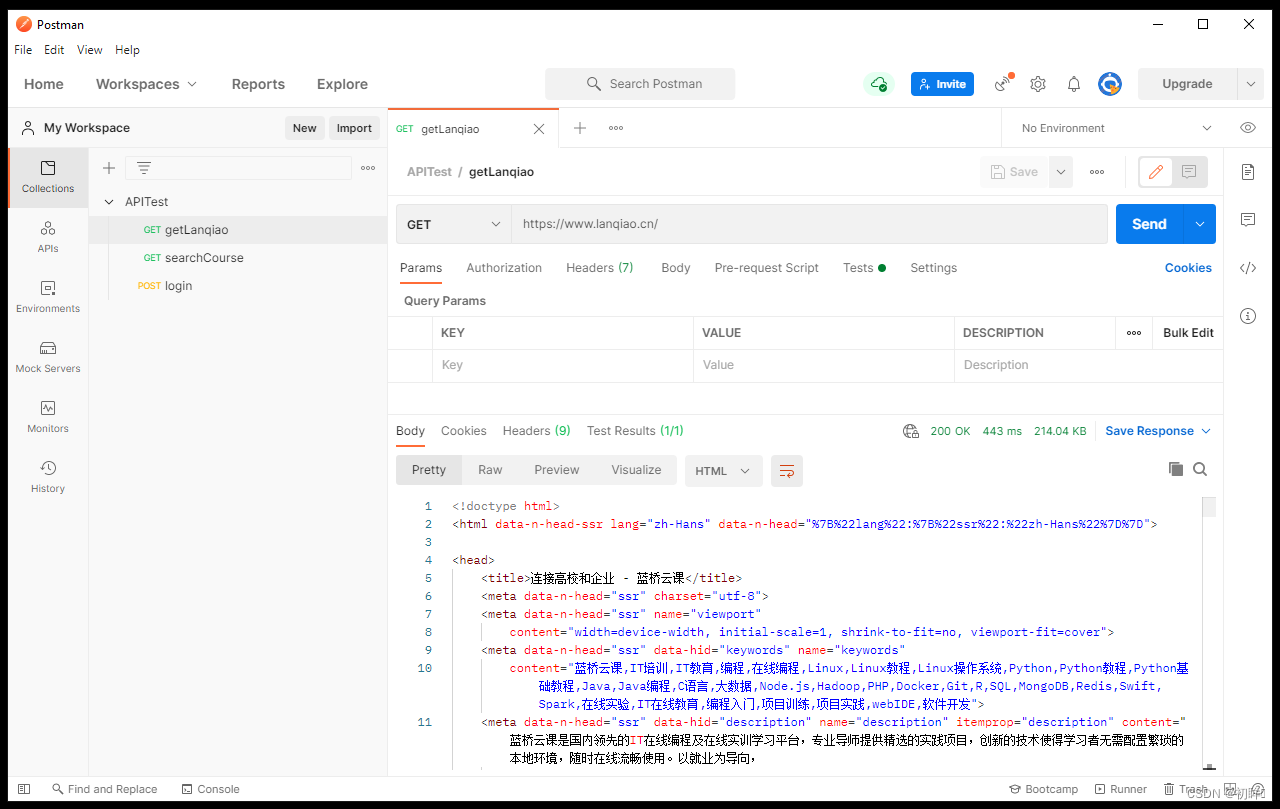
Task: Open the Workspaces dropdown
Action: [x=146, y=84]
